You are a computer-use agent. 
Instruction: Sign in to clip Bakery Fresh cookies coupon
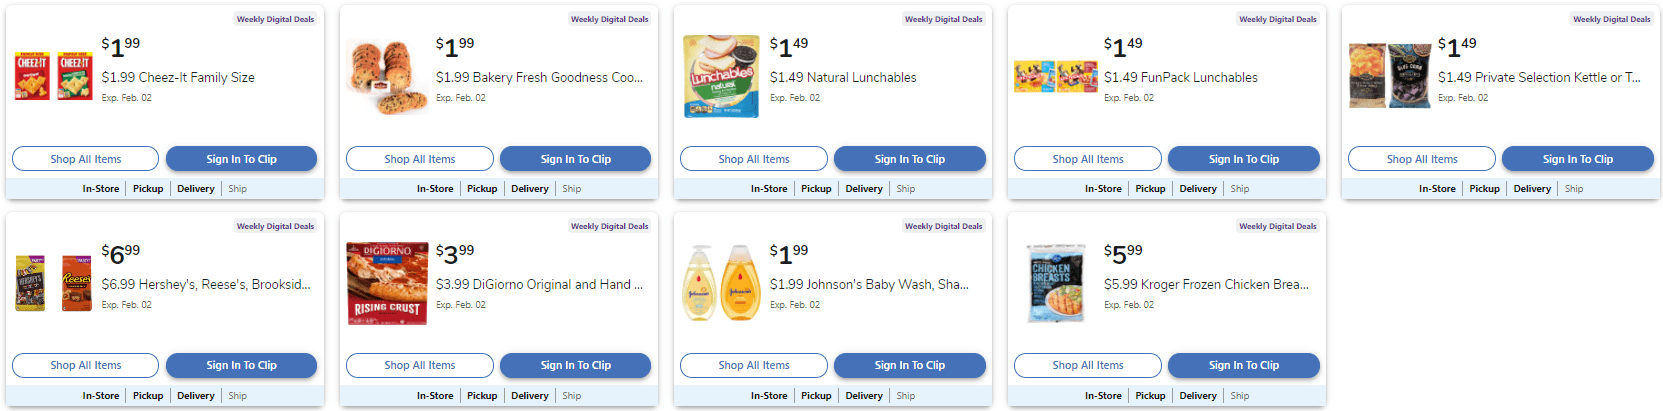coord(575,159)
